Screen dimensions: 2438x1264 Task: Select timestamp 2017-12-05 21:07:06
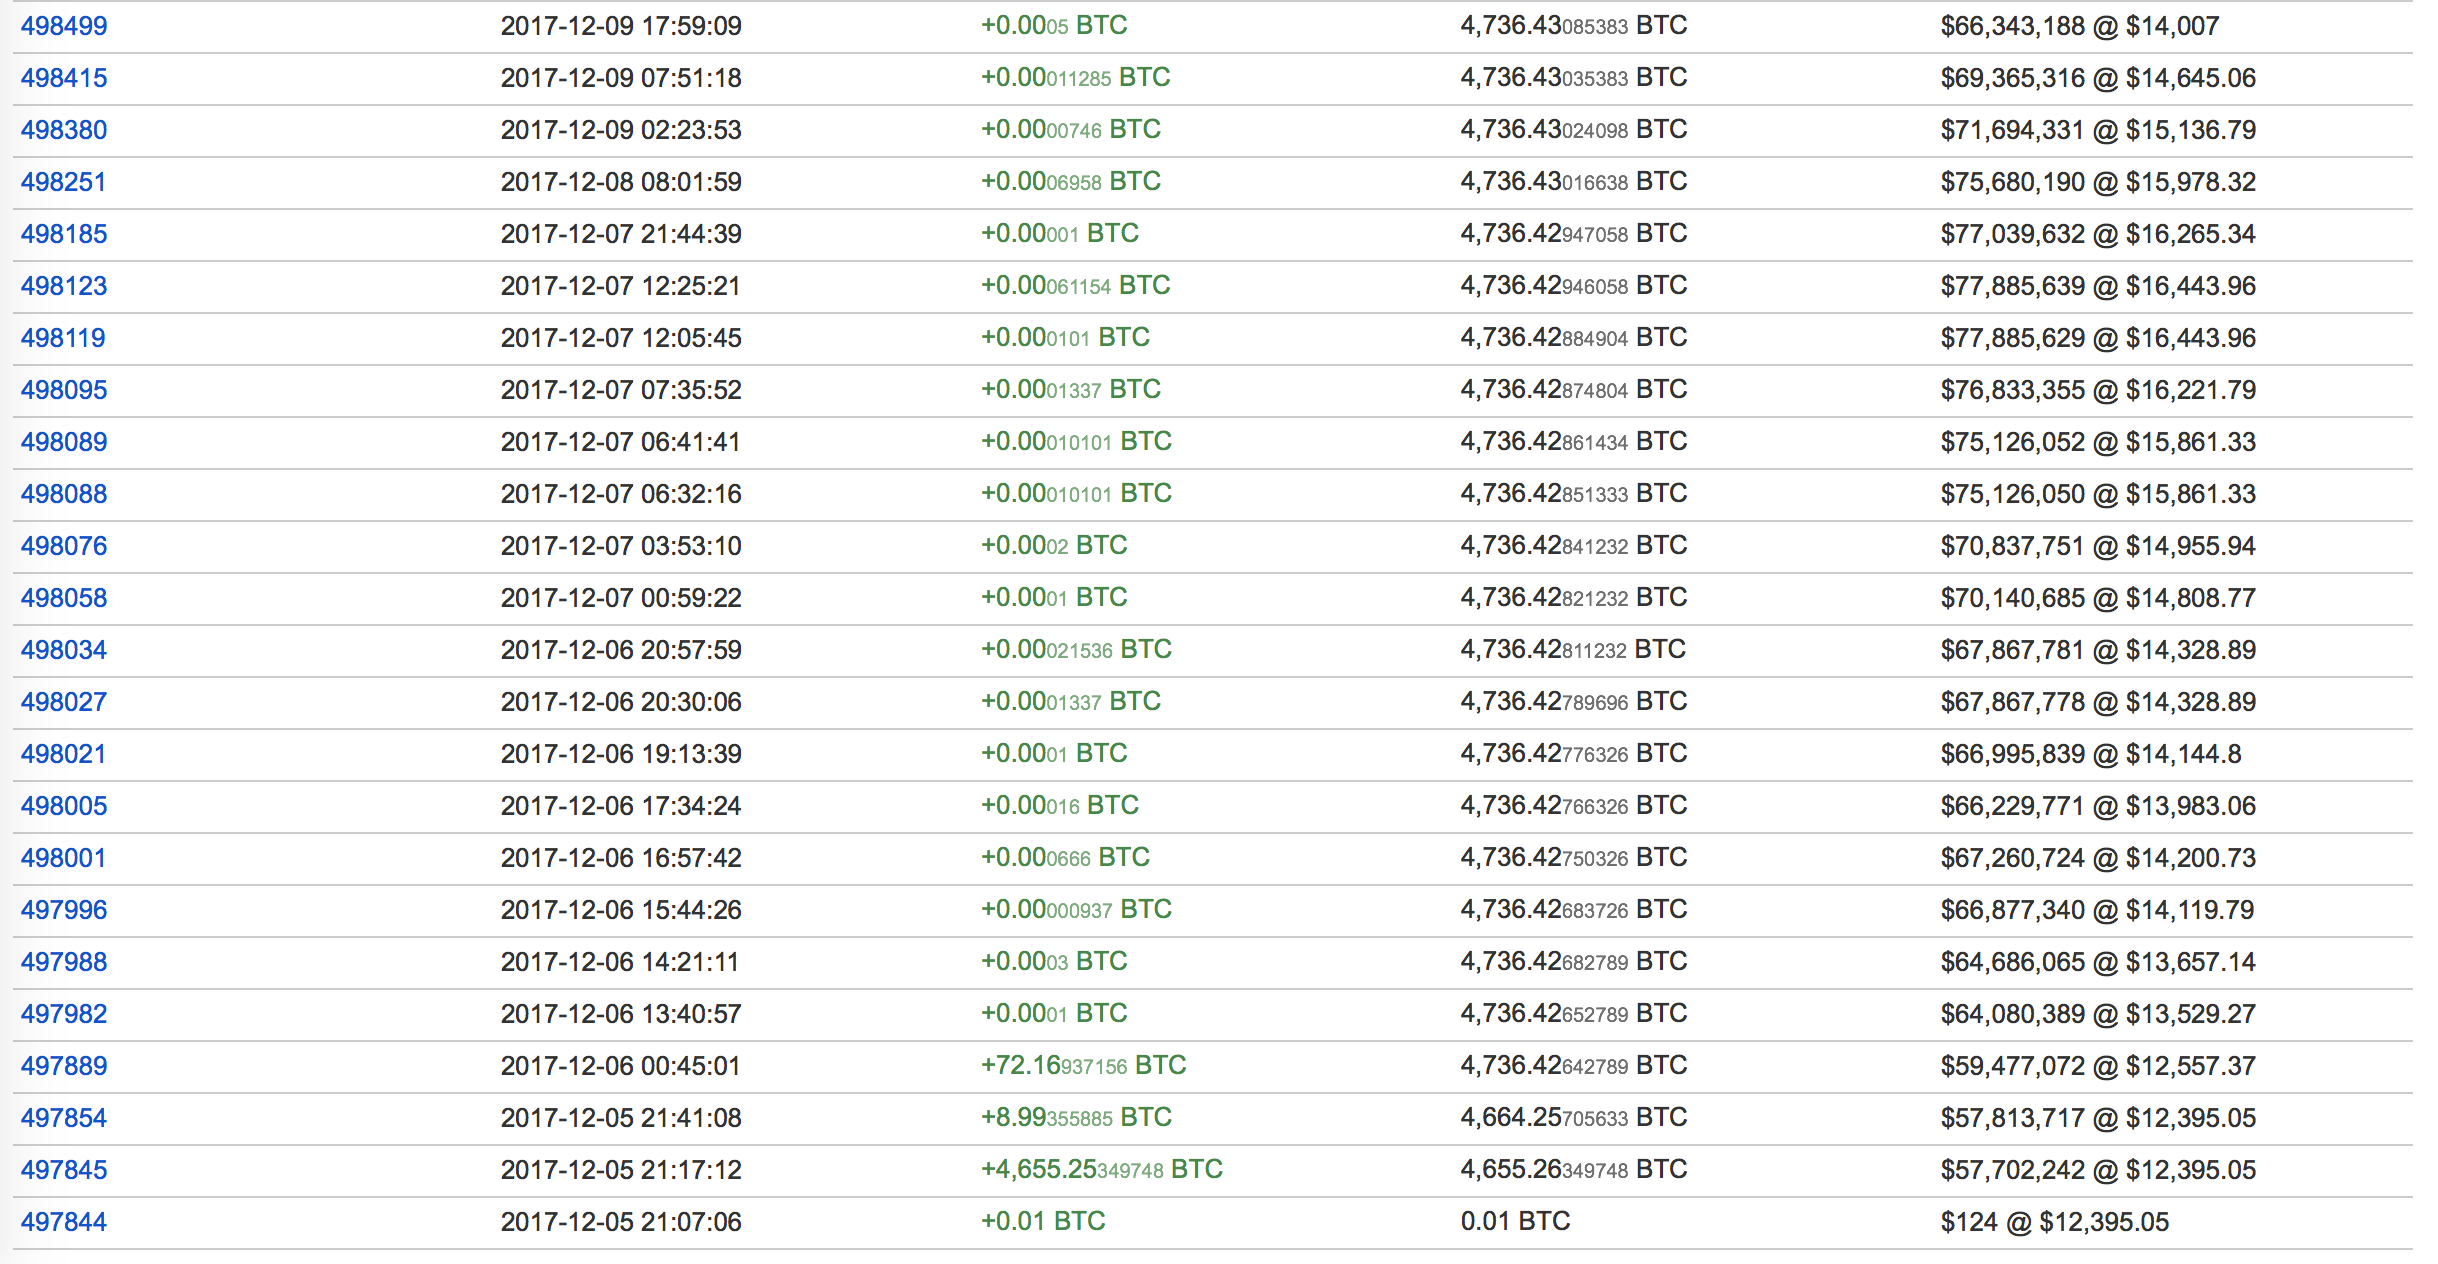pyautogui.click(x=621, y=1222)
